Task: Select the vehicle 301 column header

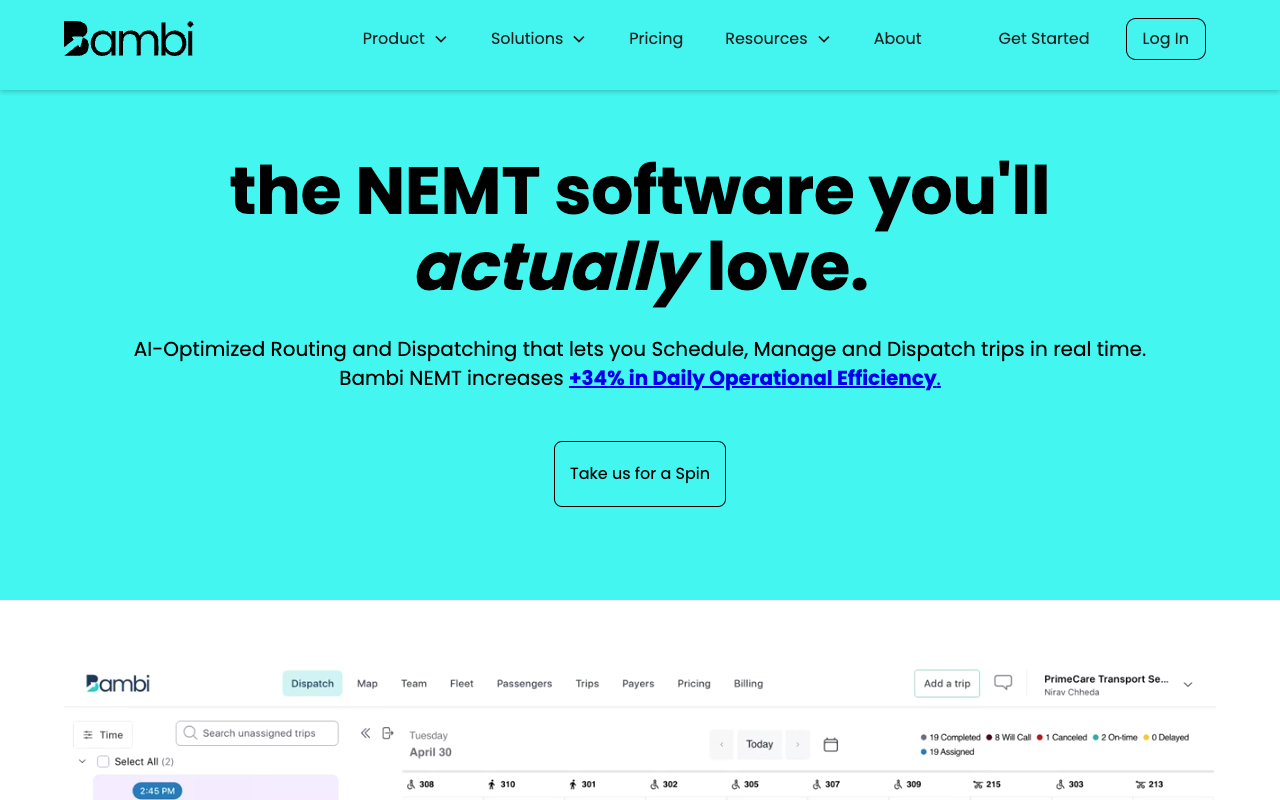Action: [x=583, y=784]
